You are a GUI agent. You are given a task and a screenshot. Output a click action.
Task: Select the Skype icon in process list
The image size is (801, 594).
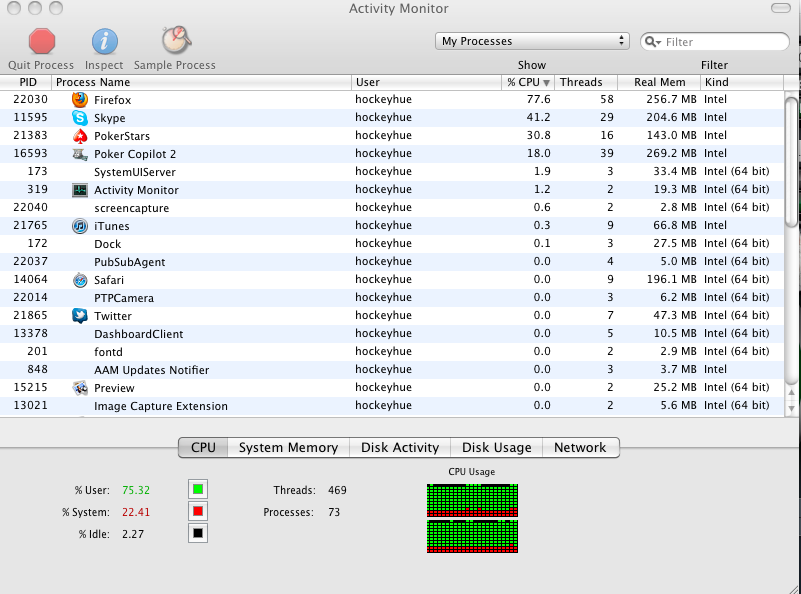[x=80, y=118]
